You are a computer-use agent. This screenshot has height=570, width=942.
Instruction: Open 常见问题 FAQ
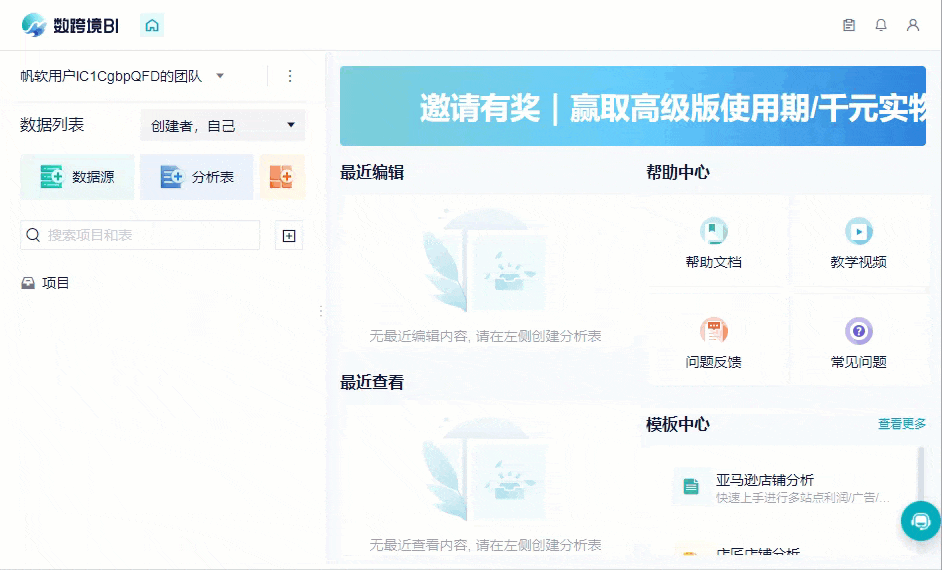coord(858,342)
